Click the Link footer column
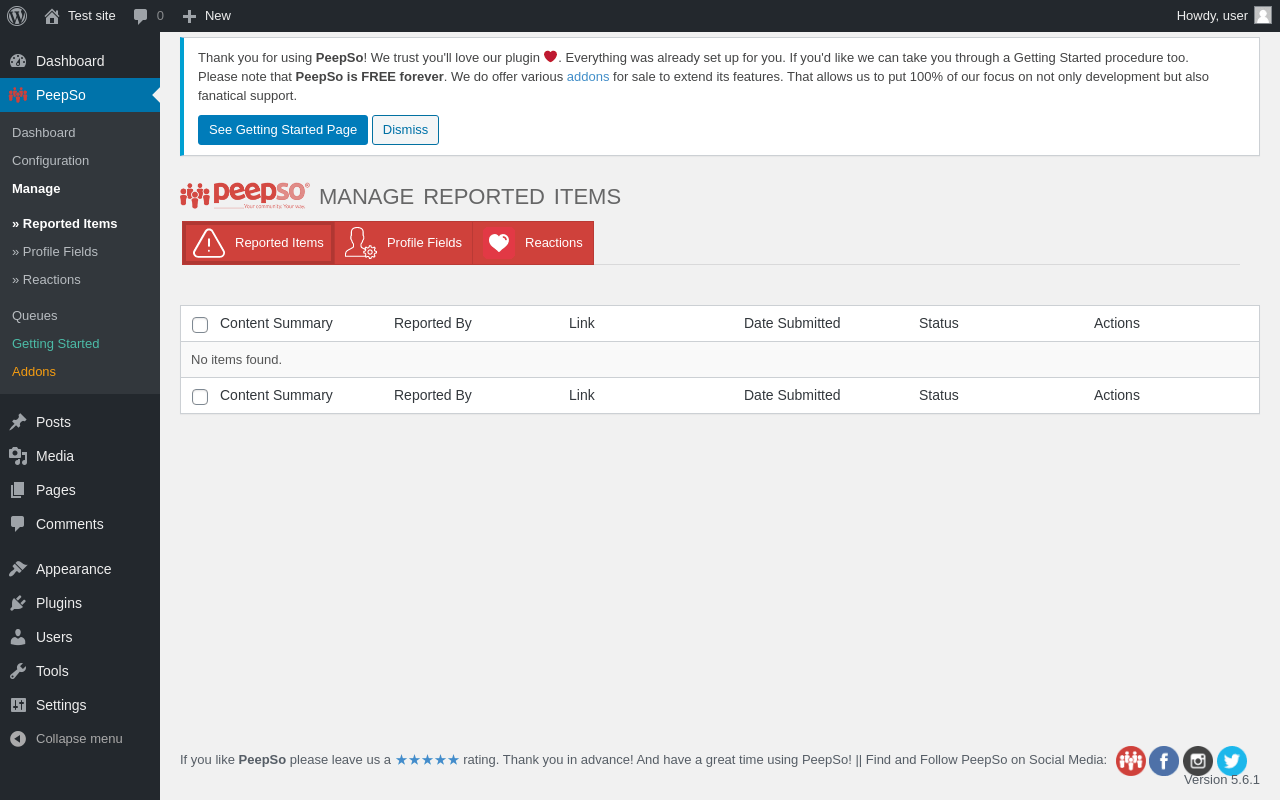The image size is (1280, 800). click(x=582, y=395)
